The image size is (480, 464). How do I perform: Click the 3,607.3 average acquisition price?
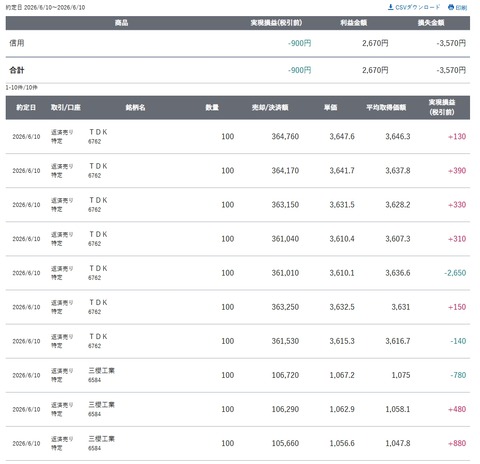(x=398, y=239)
